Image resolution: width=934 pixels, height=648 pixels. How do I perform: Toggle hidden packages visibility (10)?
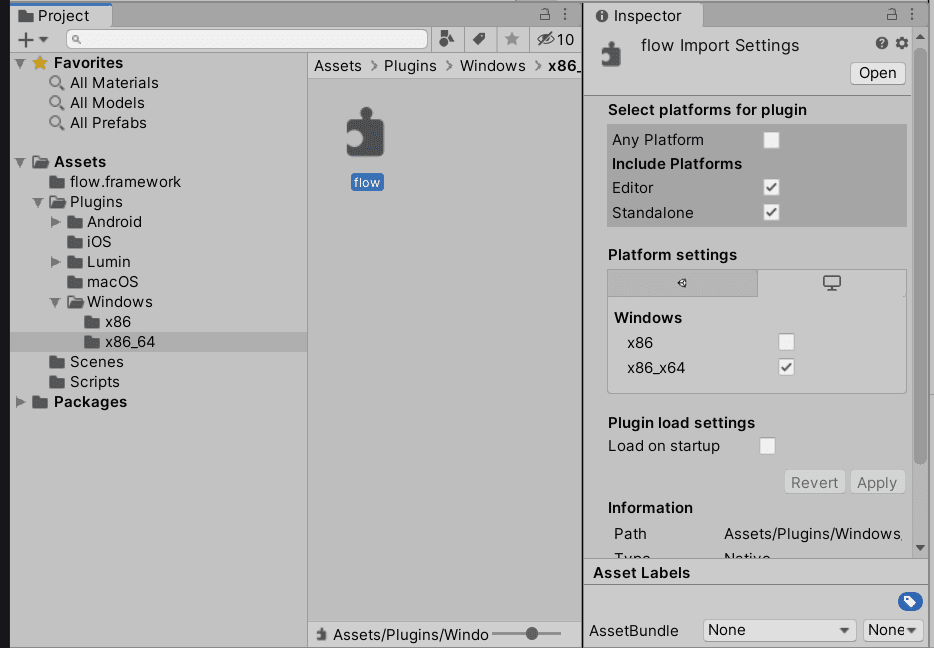(555, 39)
